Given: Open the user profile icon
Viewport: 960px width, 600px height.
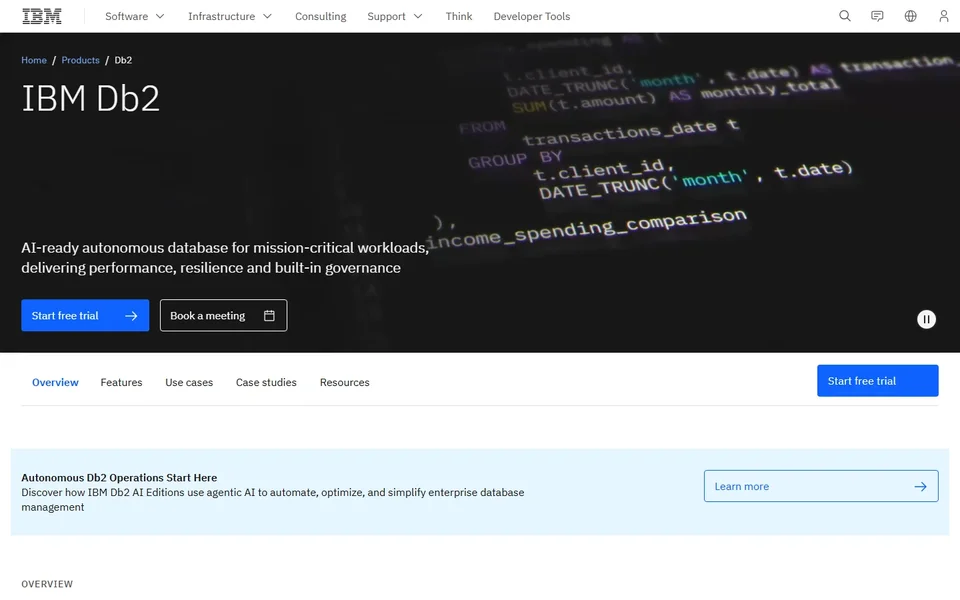Looking at the screenshot, I should pyautogui.click(x=943, y=16).
